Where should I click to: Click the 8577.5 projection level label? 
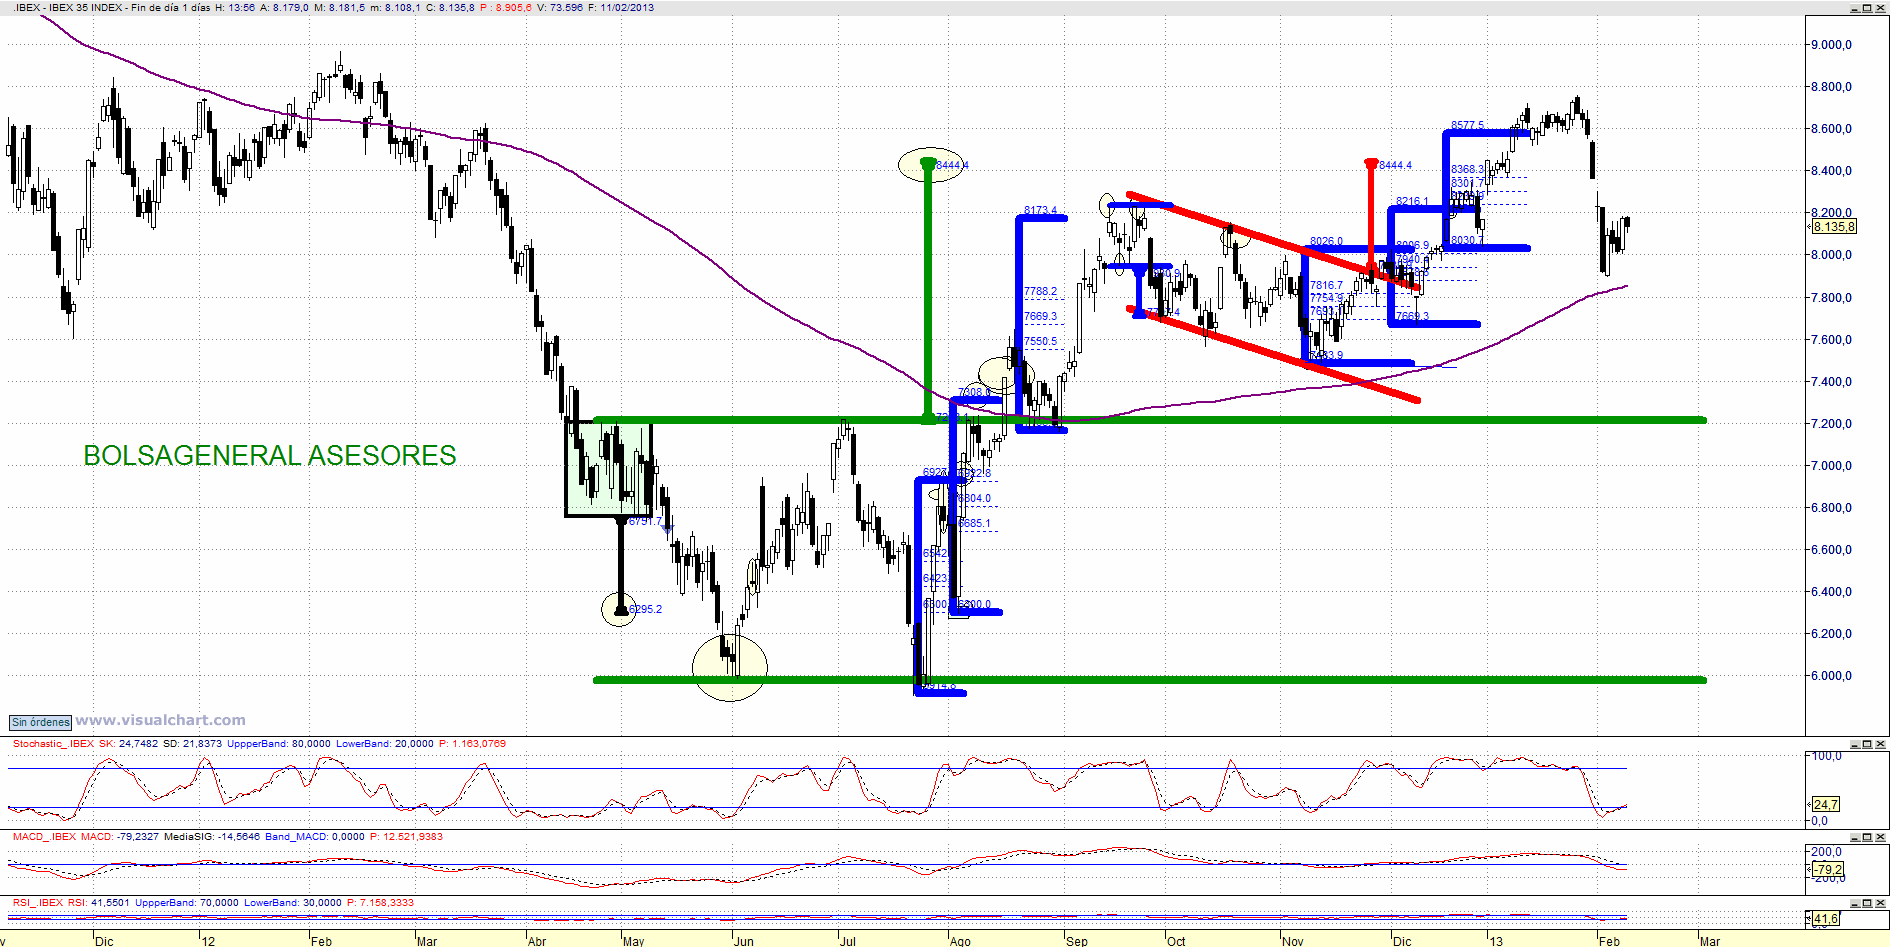click(1467, 126)
